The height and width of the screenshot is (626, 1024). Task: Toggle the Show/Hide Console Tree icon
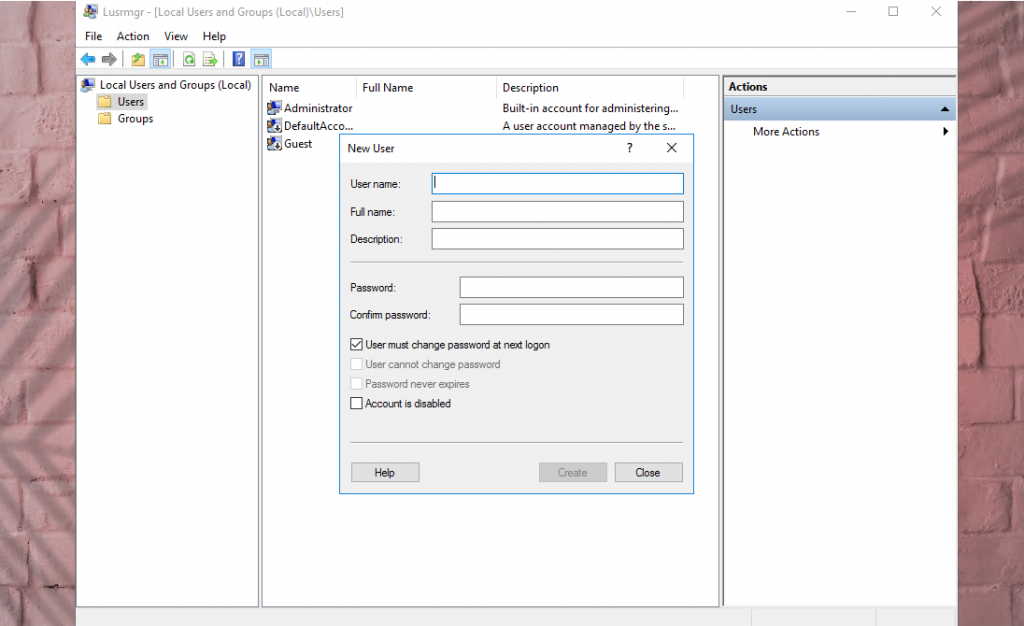(160, 59)
